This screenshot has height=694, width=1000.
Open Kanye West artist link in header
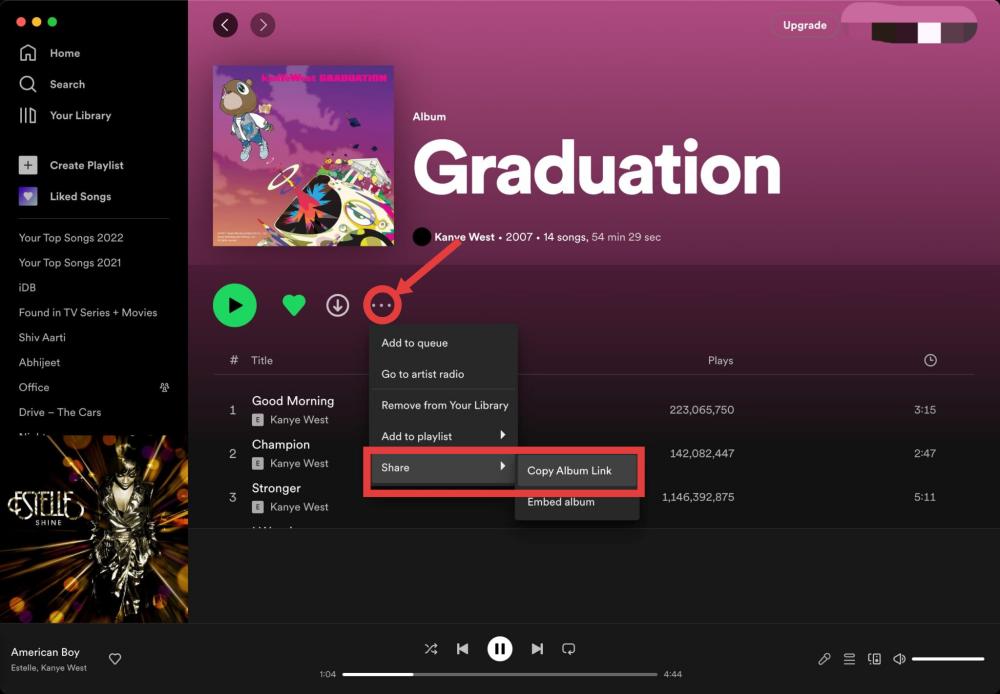[x=464, y=237]
